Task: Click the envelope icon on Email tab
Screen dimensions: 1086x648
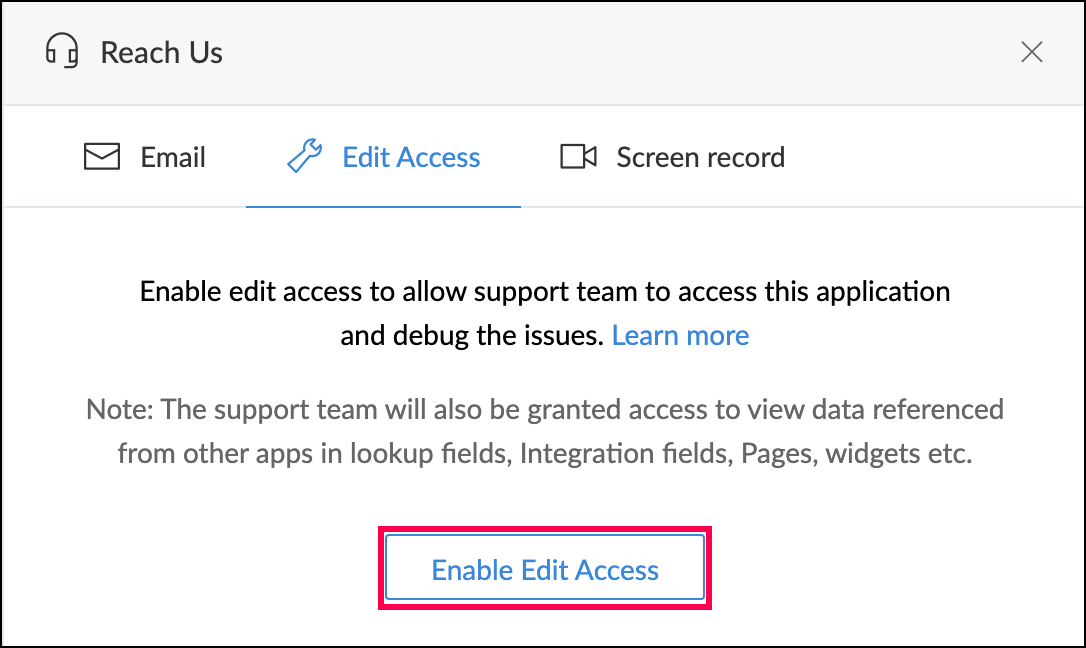Action: tap(101, 157)
